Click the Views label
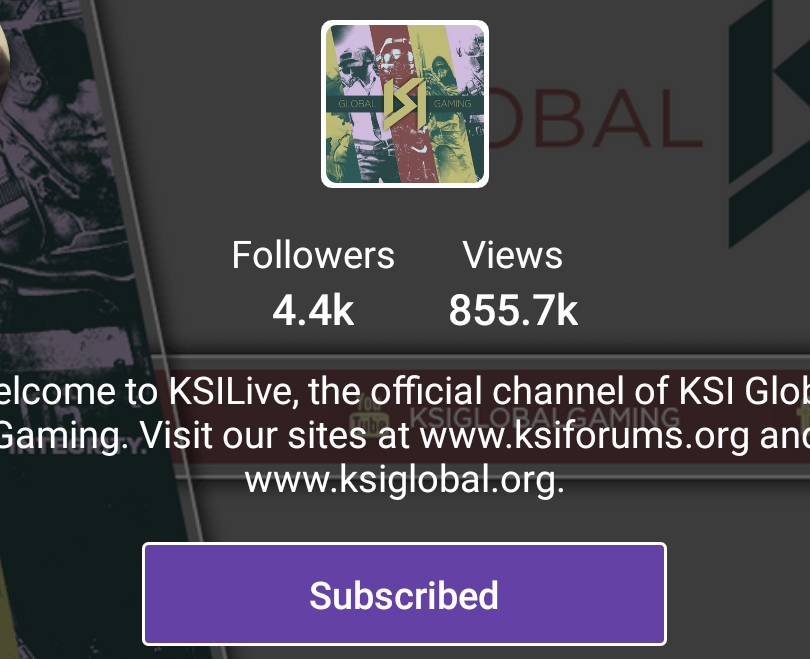810x659 pixels. pos(512,255)
